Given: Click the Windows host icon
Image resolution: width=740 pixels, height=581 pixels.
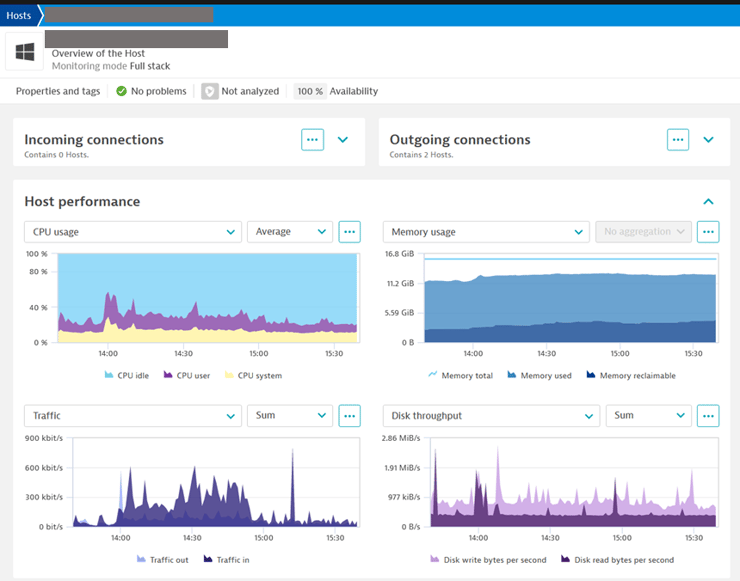Looking at the screenshot, I should click(25, 52).
